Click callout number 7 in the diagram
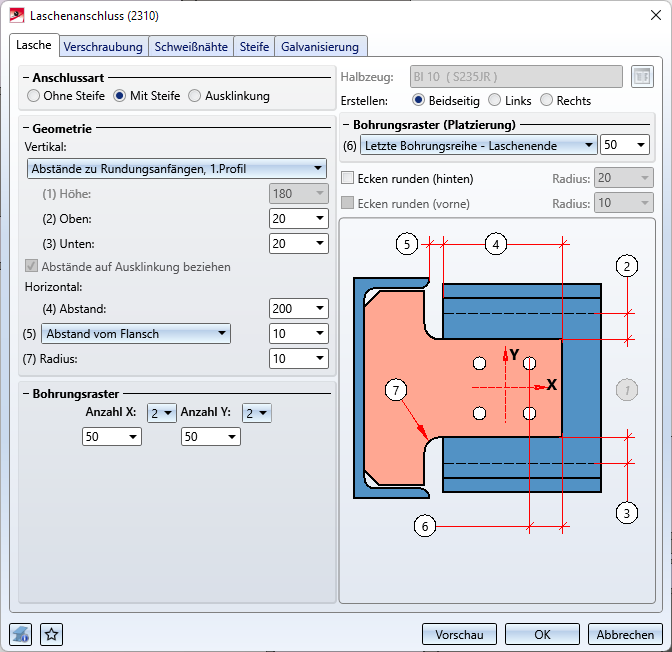 coord(398,390)
